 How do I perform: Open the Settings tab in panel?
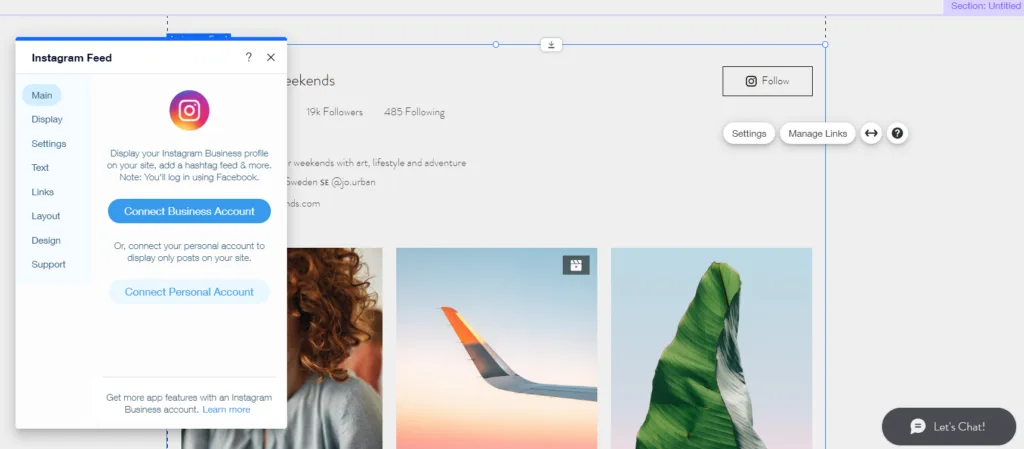pyautogui.click(x=49, y=144)
